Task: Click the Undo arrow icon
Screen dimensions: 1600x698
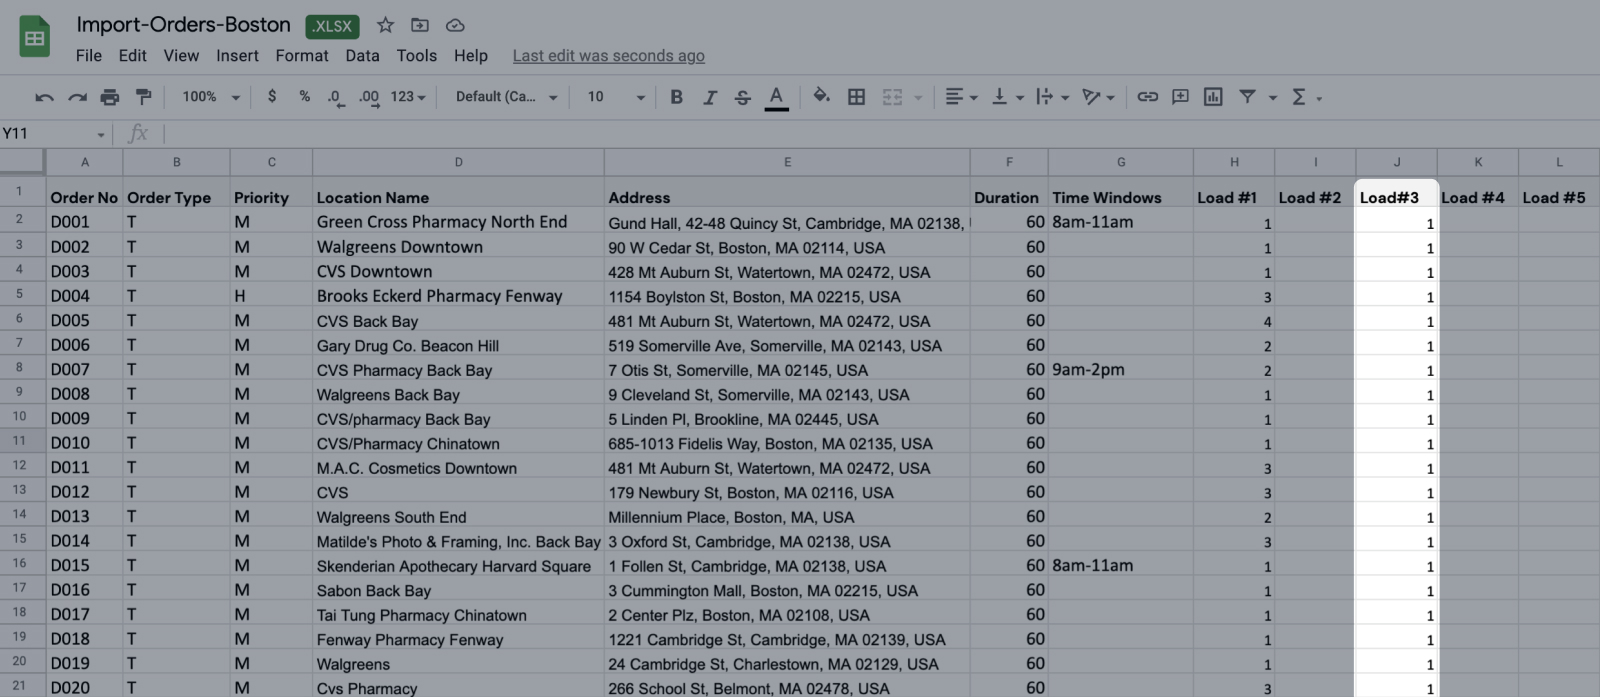Action: click(x=44, y=97)
